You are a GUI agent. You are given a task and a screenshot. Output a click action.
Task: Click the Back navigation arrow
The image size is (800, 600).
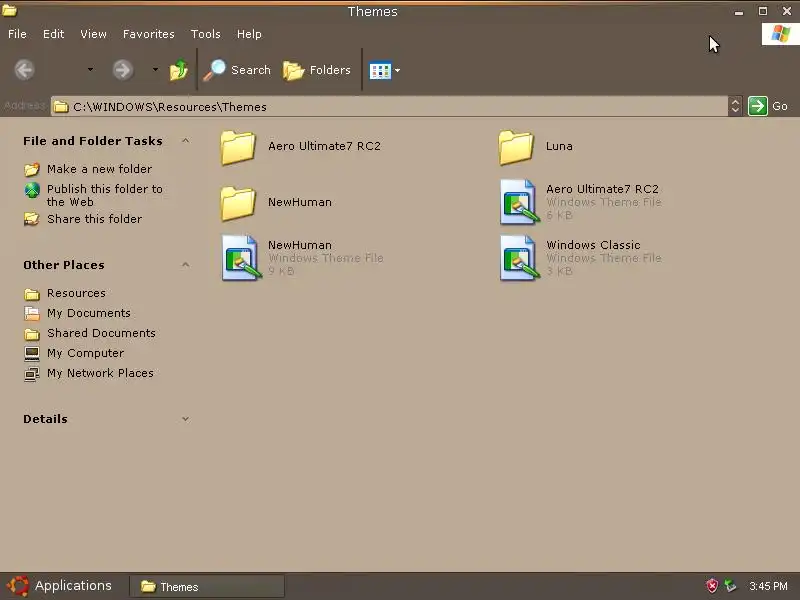[24, 69]
